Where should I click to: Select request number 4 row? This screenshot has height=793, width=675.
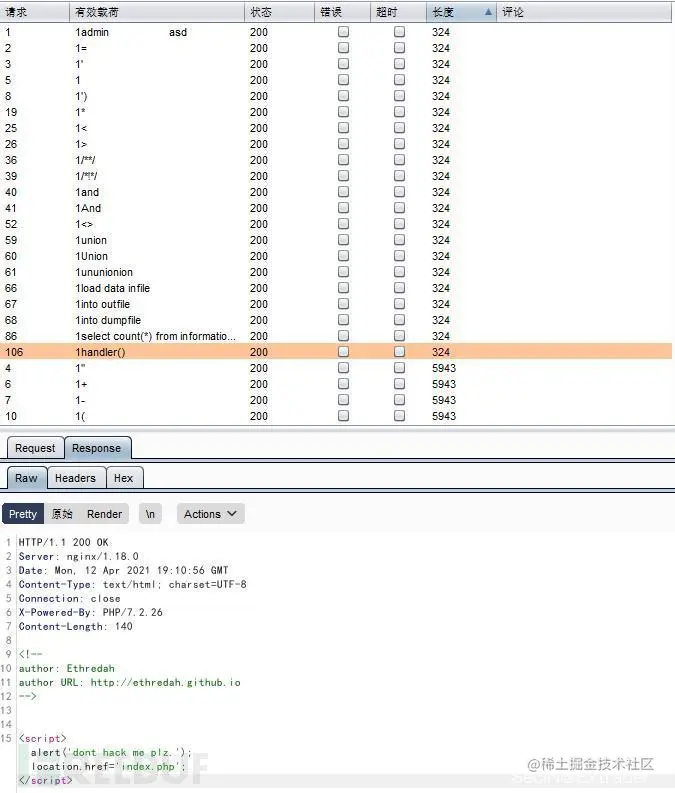[336, 368]
